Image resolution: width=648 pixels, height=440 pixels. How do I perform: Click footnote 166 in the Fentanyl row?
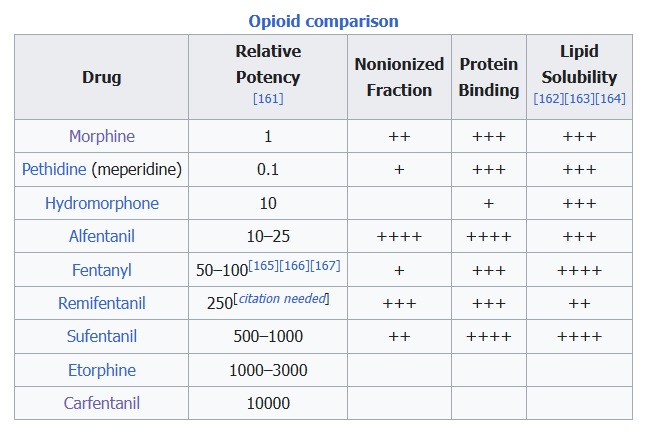tap(294, 265)
